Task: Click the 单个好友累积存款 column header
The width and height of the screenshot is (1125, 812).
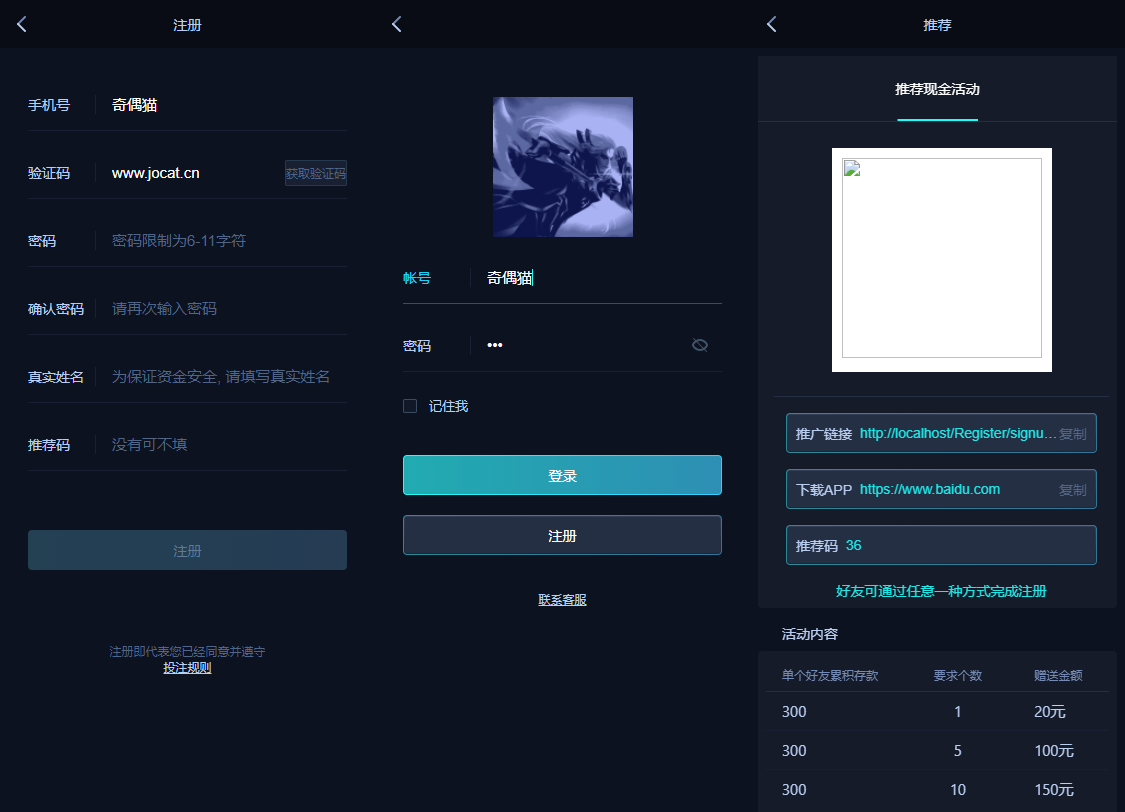Action: pyautogui.click(x=829, y=676)
